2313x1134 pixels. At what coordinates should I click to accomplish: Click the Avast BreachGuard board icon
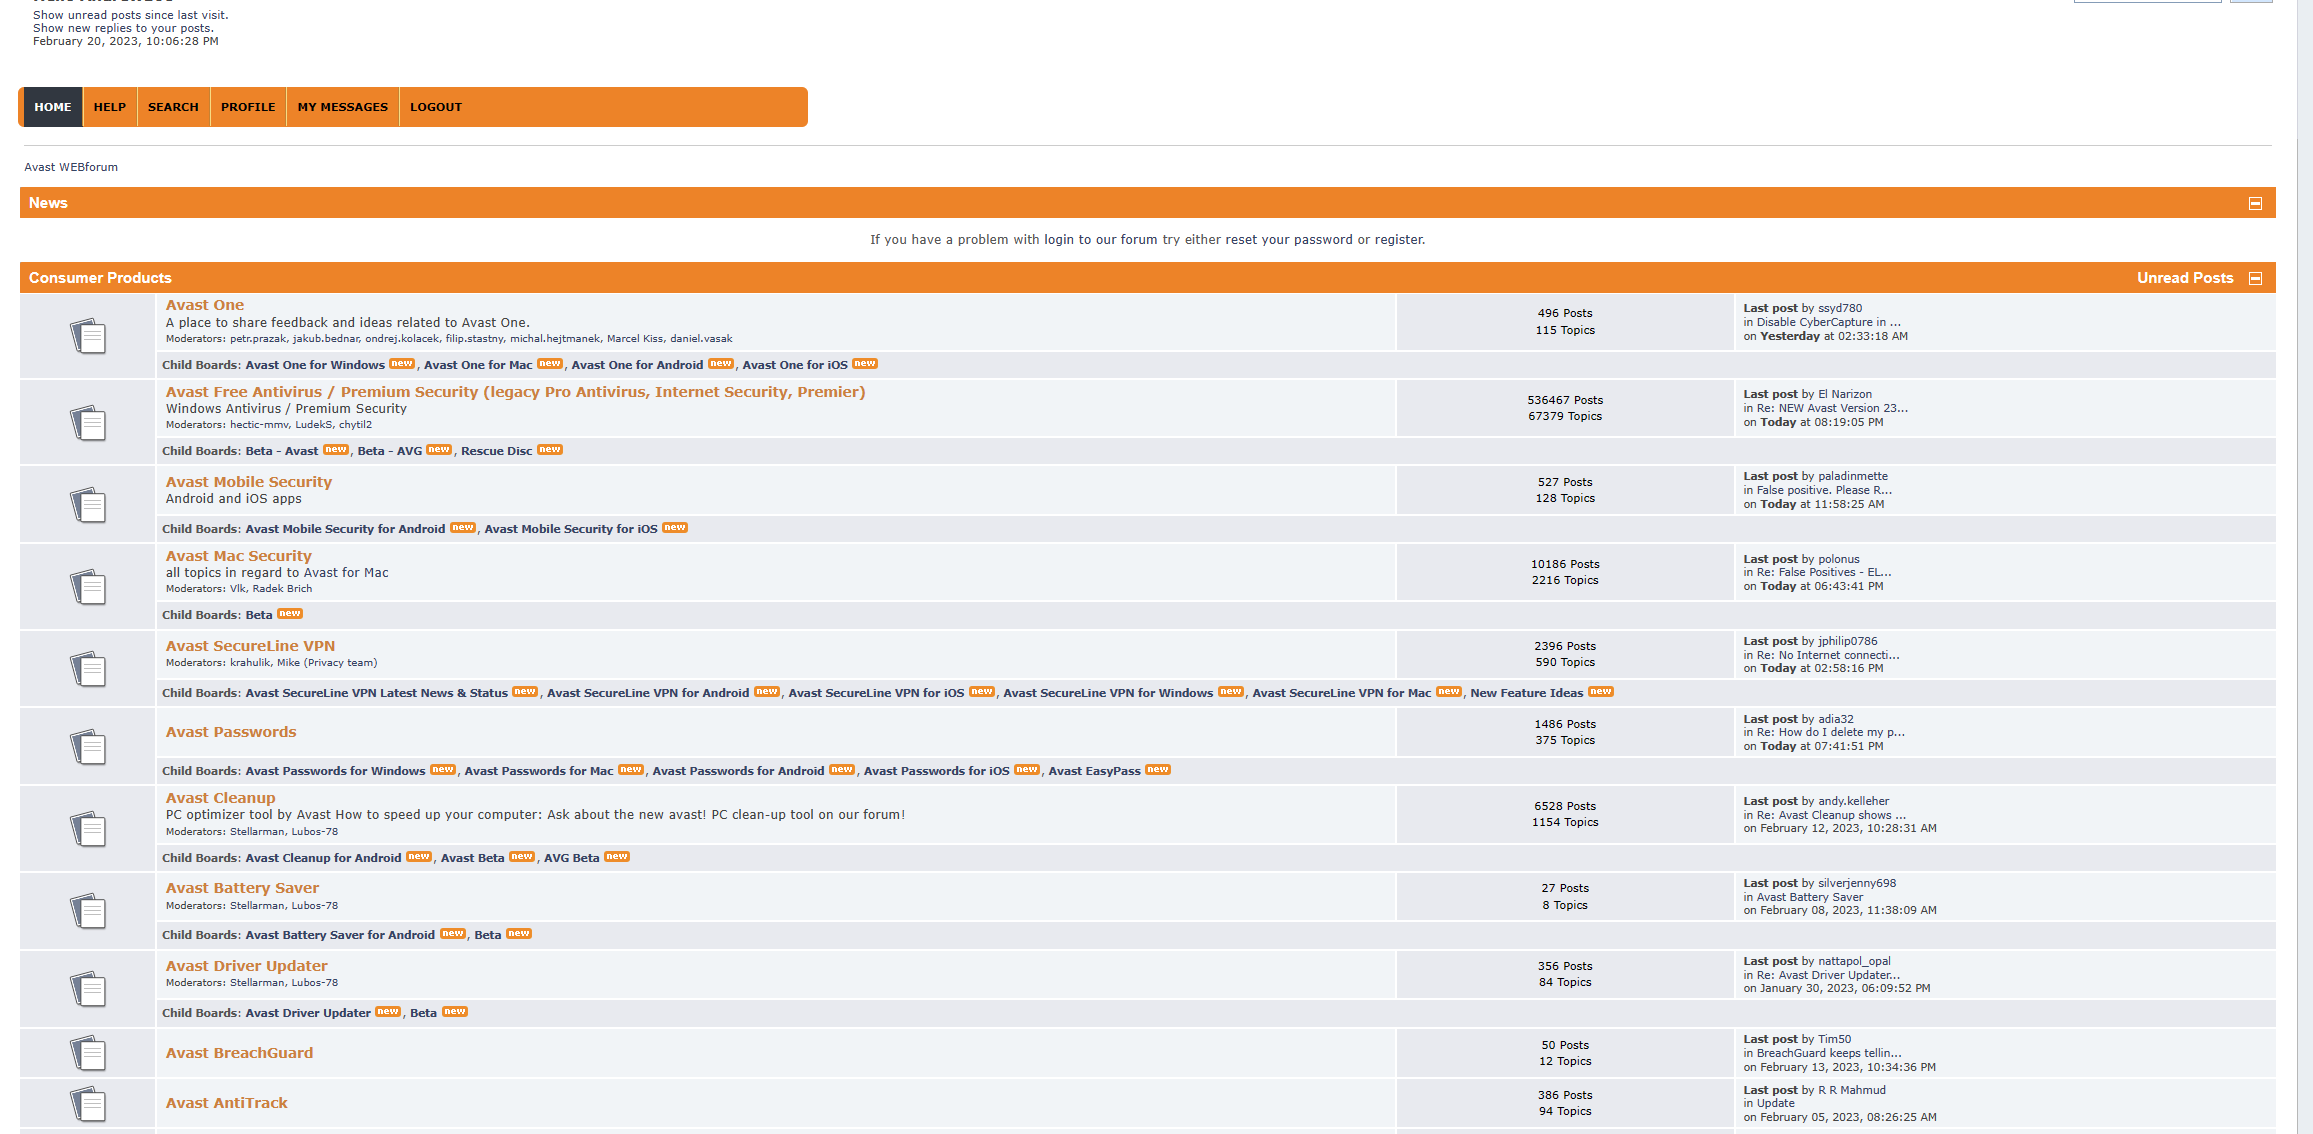tap(88, 1053)
